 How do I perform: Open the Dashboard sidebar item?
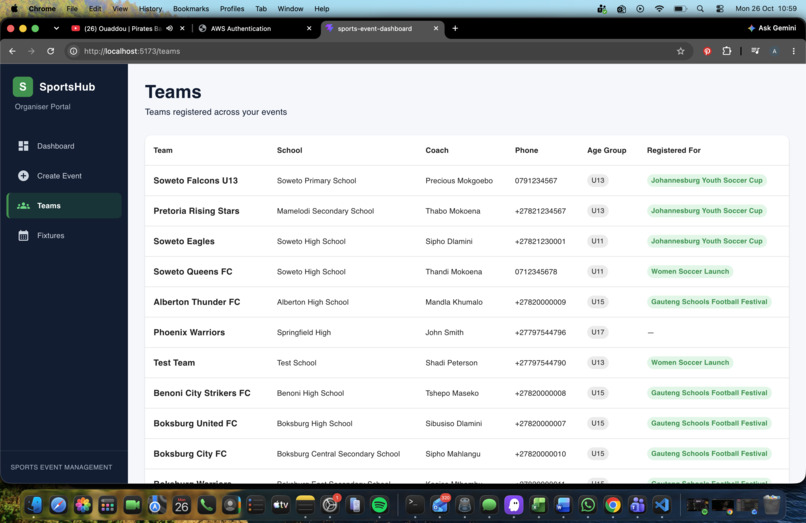coord(64,146)
